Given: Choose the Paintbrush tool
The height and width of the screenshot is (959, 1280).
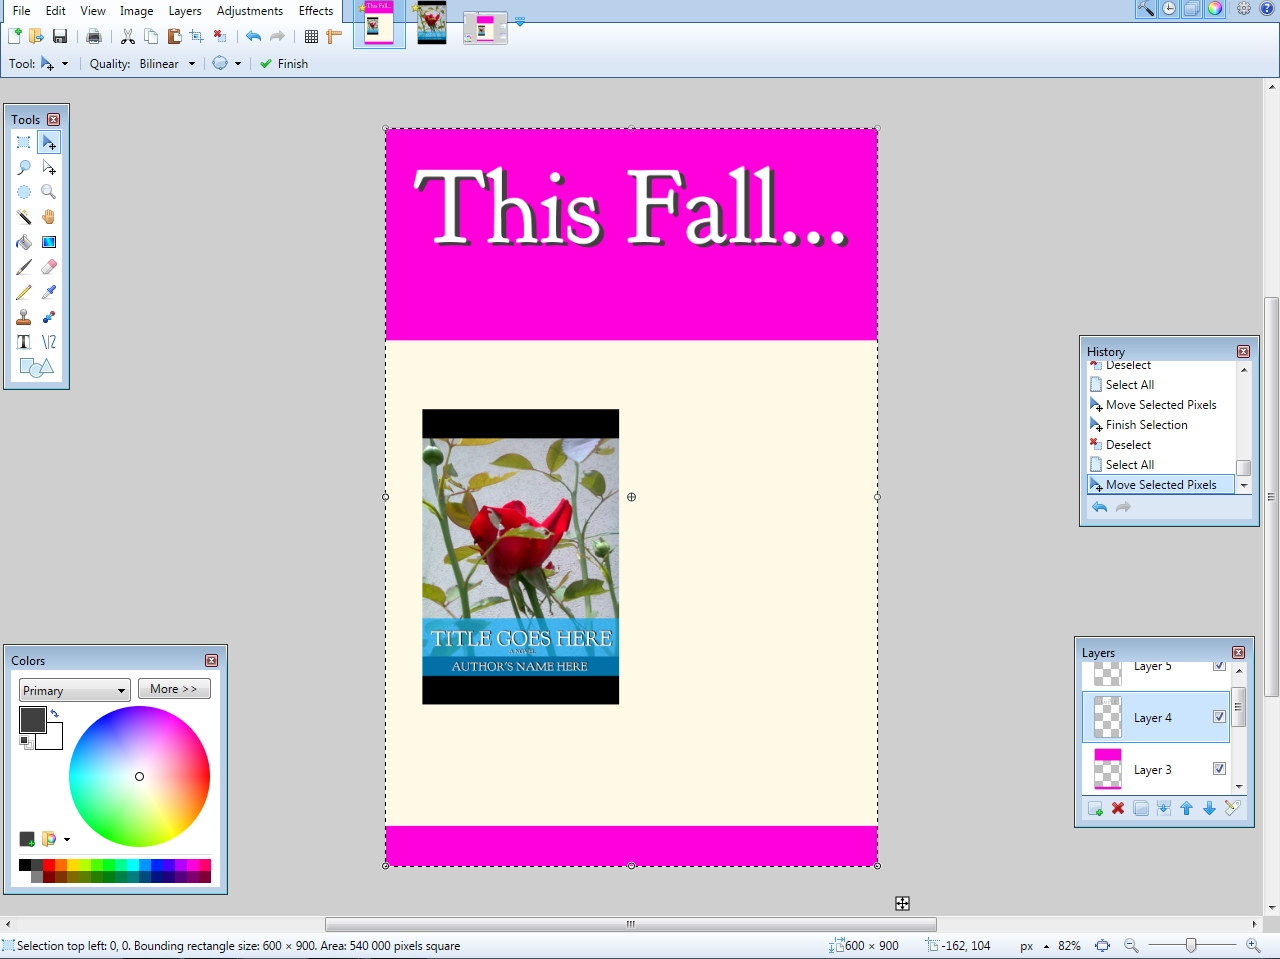Looking at the screenshot, I should (x=24, y=267).
